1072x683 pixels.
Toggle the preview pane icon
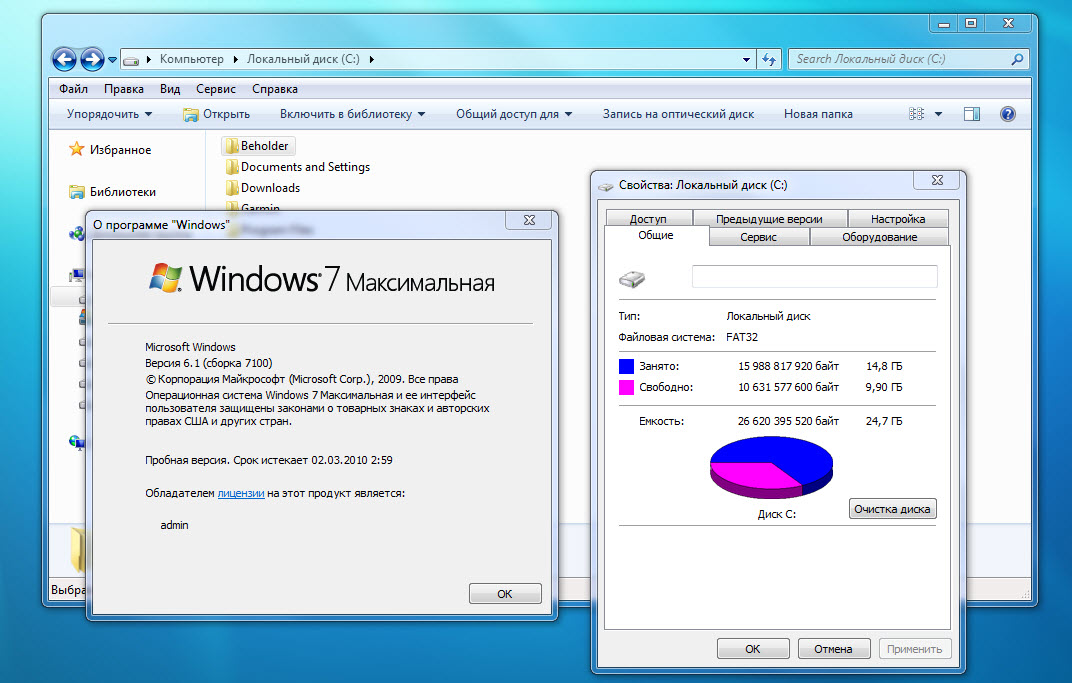point(971,114)
